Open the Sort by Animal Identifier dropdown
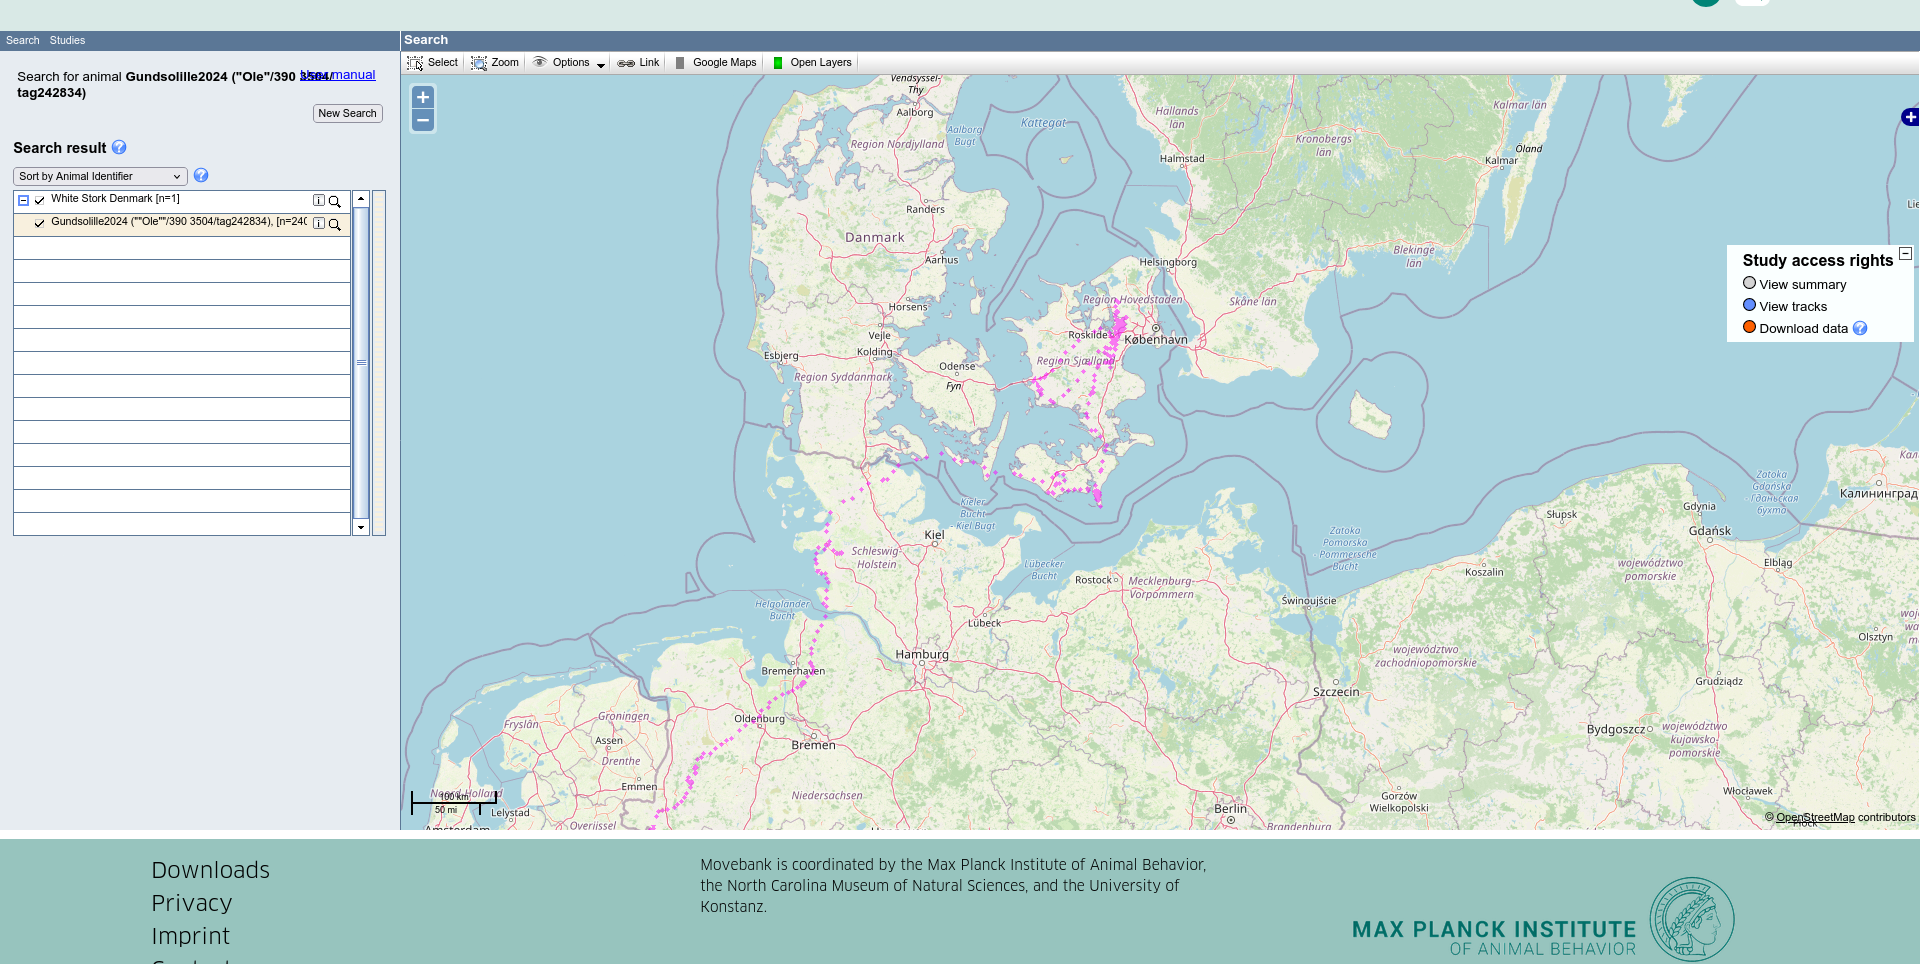 click(100, 177)
